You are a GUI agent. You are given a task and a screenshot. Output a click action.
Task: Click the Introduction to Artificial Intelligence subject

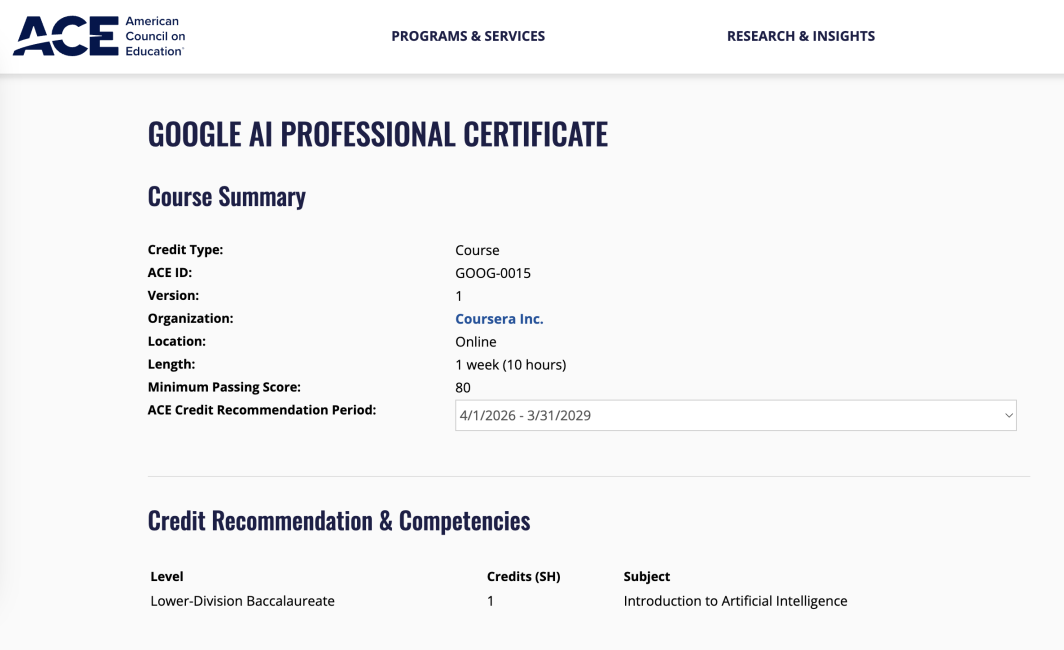pyautogui.click(x=736, y=601)
